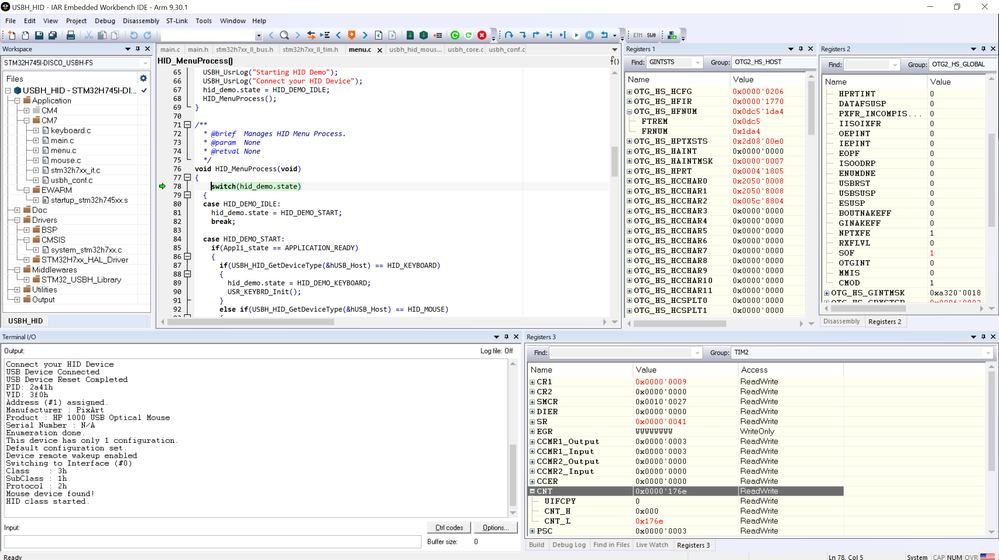
Task: Open the Project menu
Action: (76, 21)
